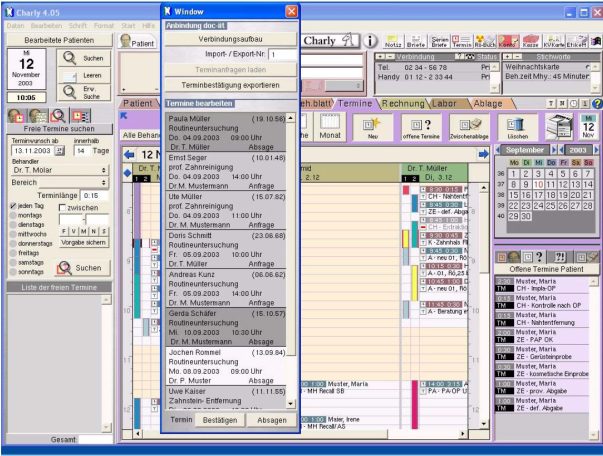Select the freitags option

(13, 253)
